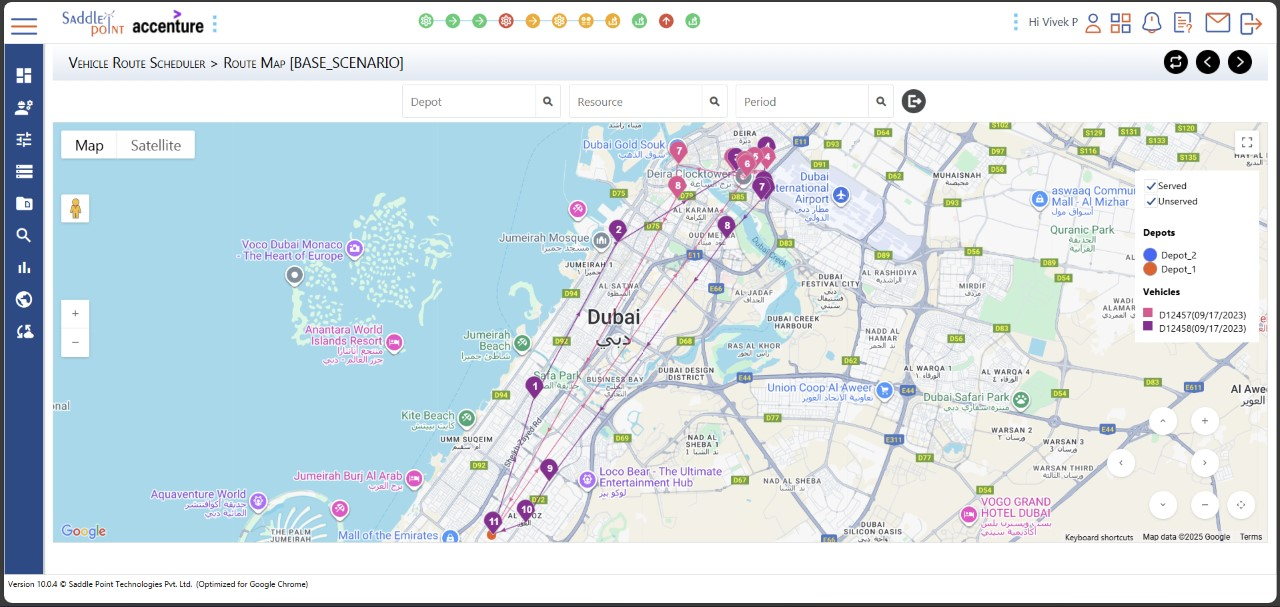Open the dashboard icon in the sidebar

coord(24,76)
